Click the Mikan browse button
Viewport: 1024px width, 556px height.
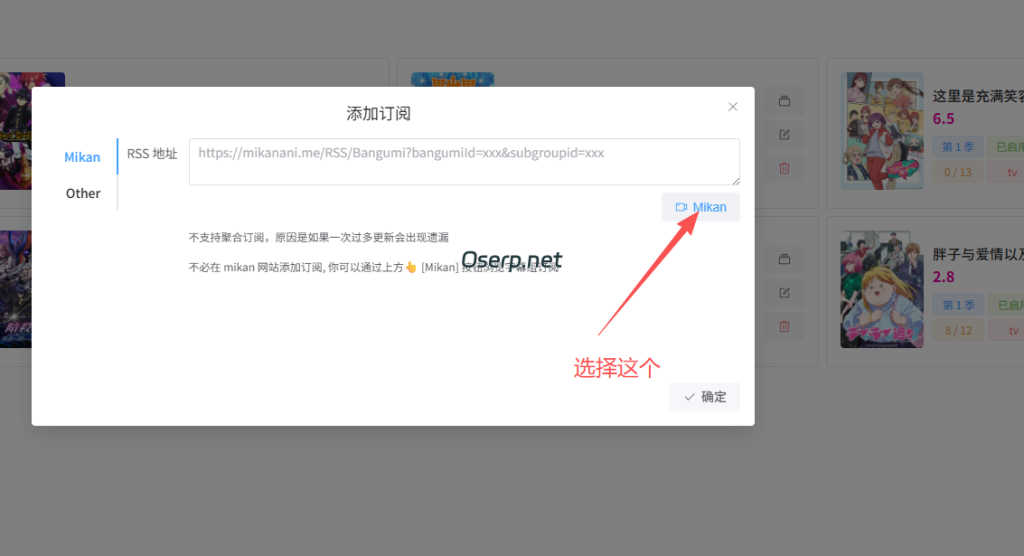coord(700,207)
